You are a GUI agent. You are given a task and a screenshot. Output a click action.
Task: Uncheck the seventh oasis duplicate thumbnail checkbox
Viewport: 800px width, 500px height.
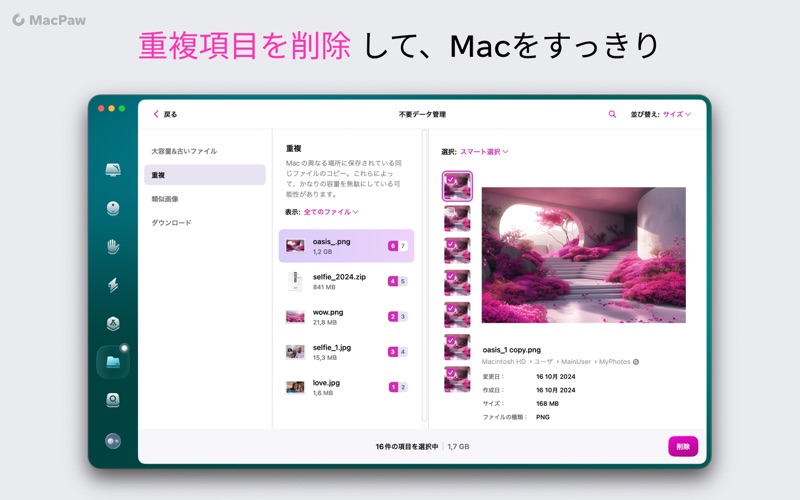pyautogui.click(x=450, y=372)
